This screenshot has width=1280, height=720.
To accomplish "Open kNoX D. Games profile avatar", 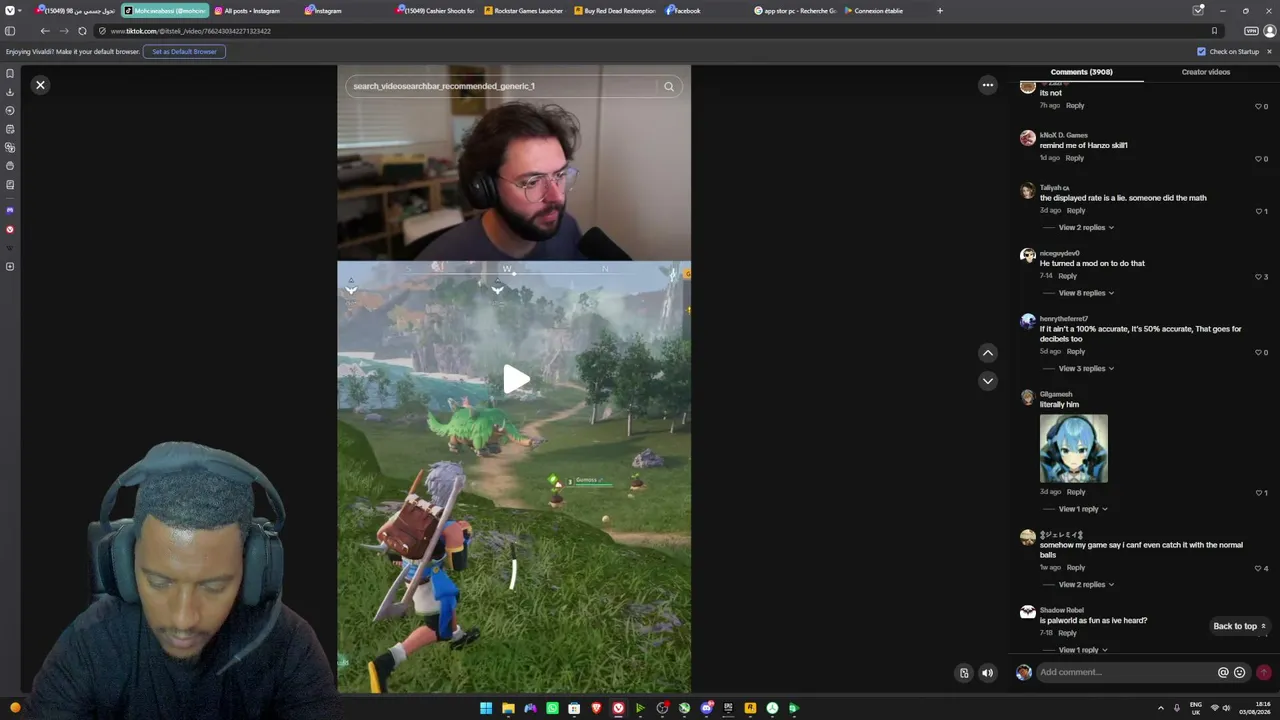I will 1027,138.
